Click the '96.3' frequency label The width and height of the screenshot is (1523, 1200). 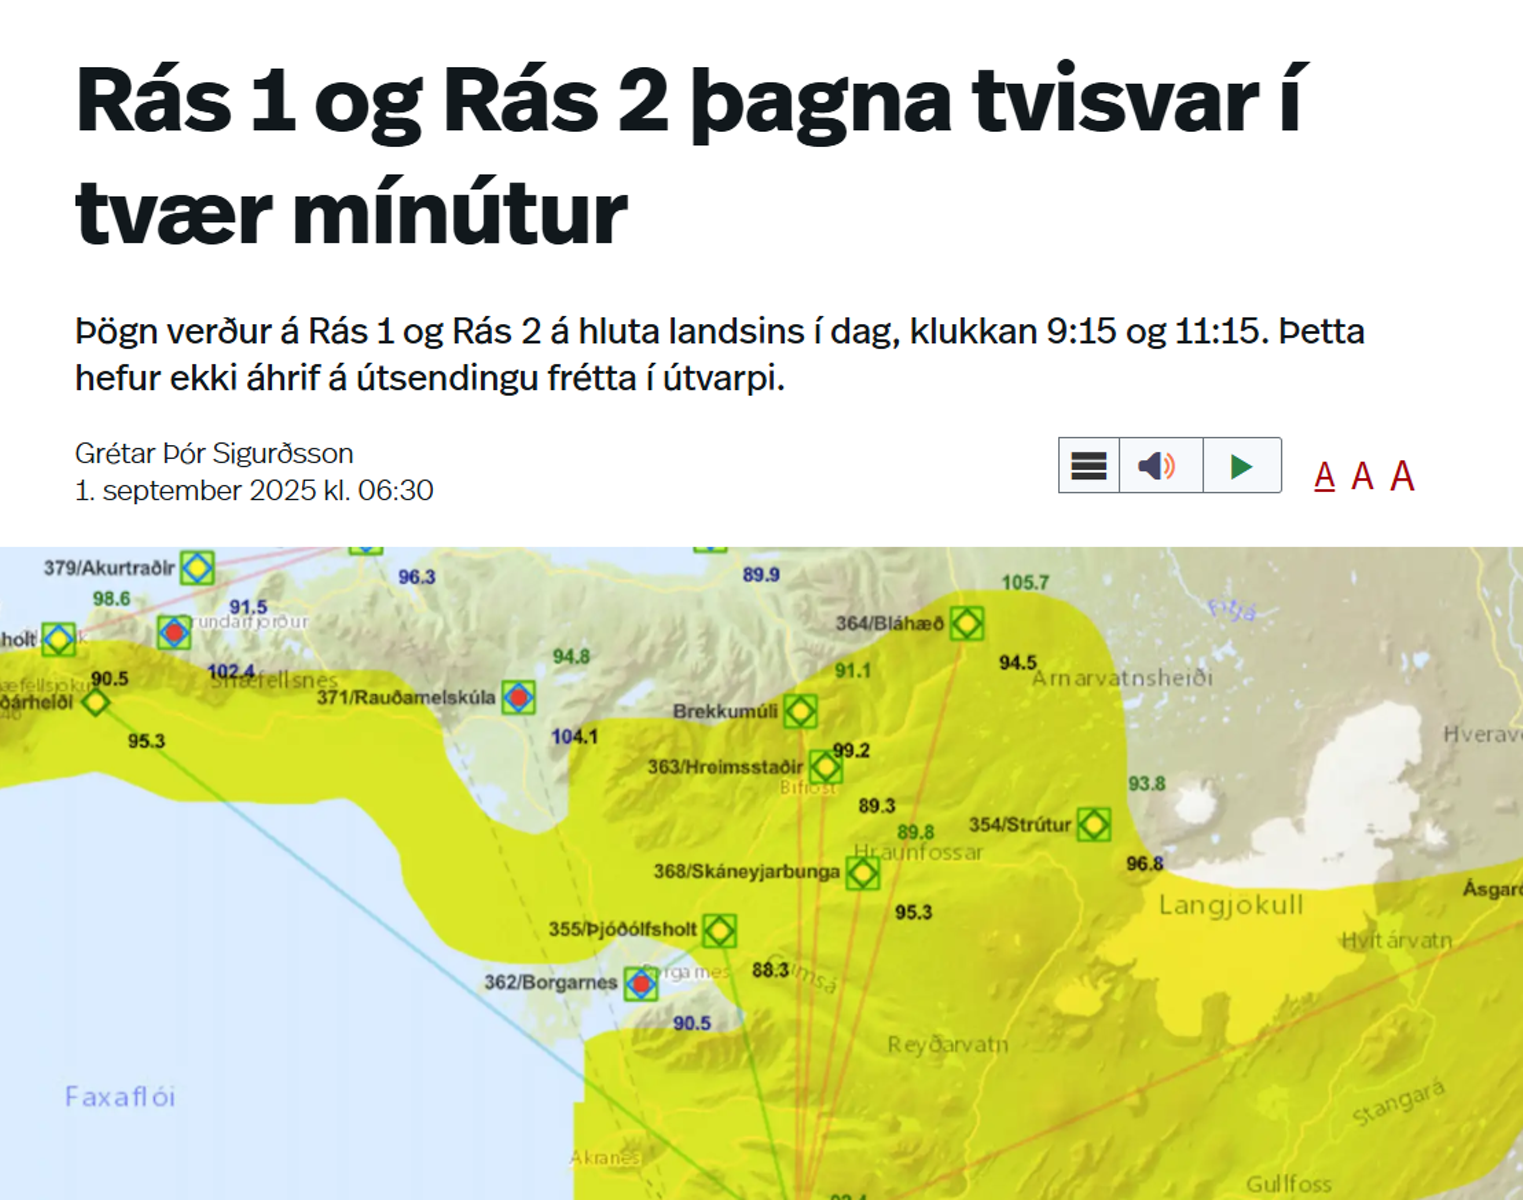pyautogui.click(x=417, y=577)
